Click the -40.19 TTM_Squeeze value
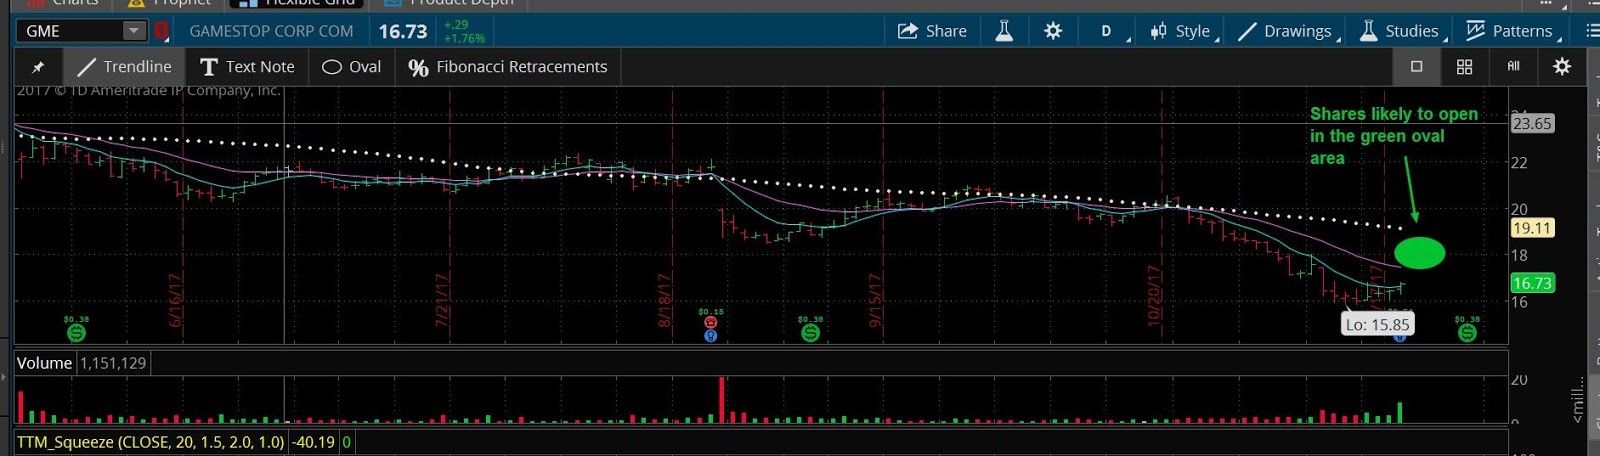1600x456 pixels. [313, 441]
